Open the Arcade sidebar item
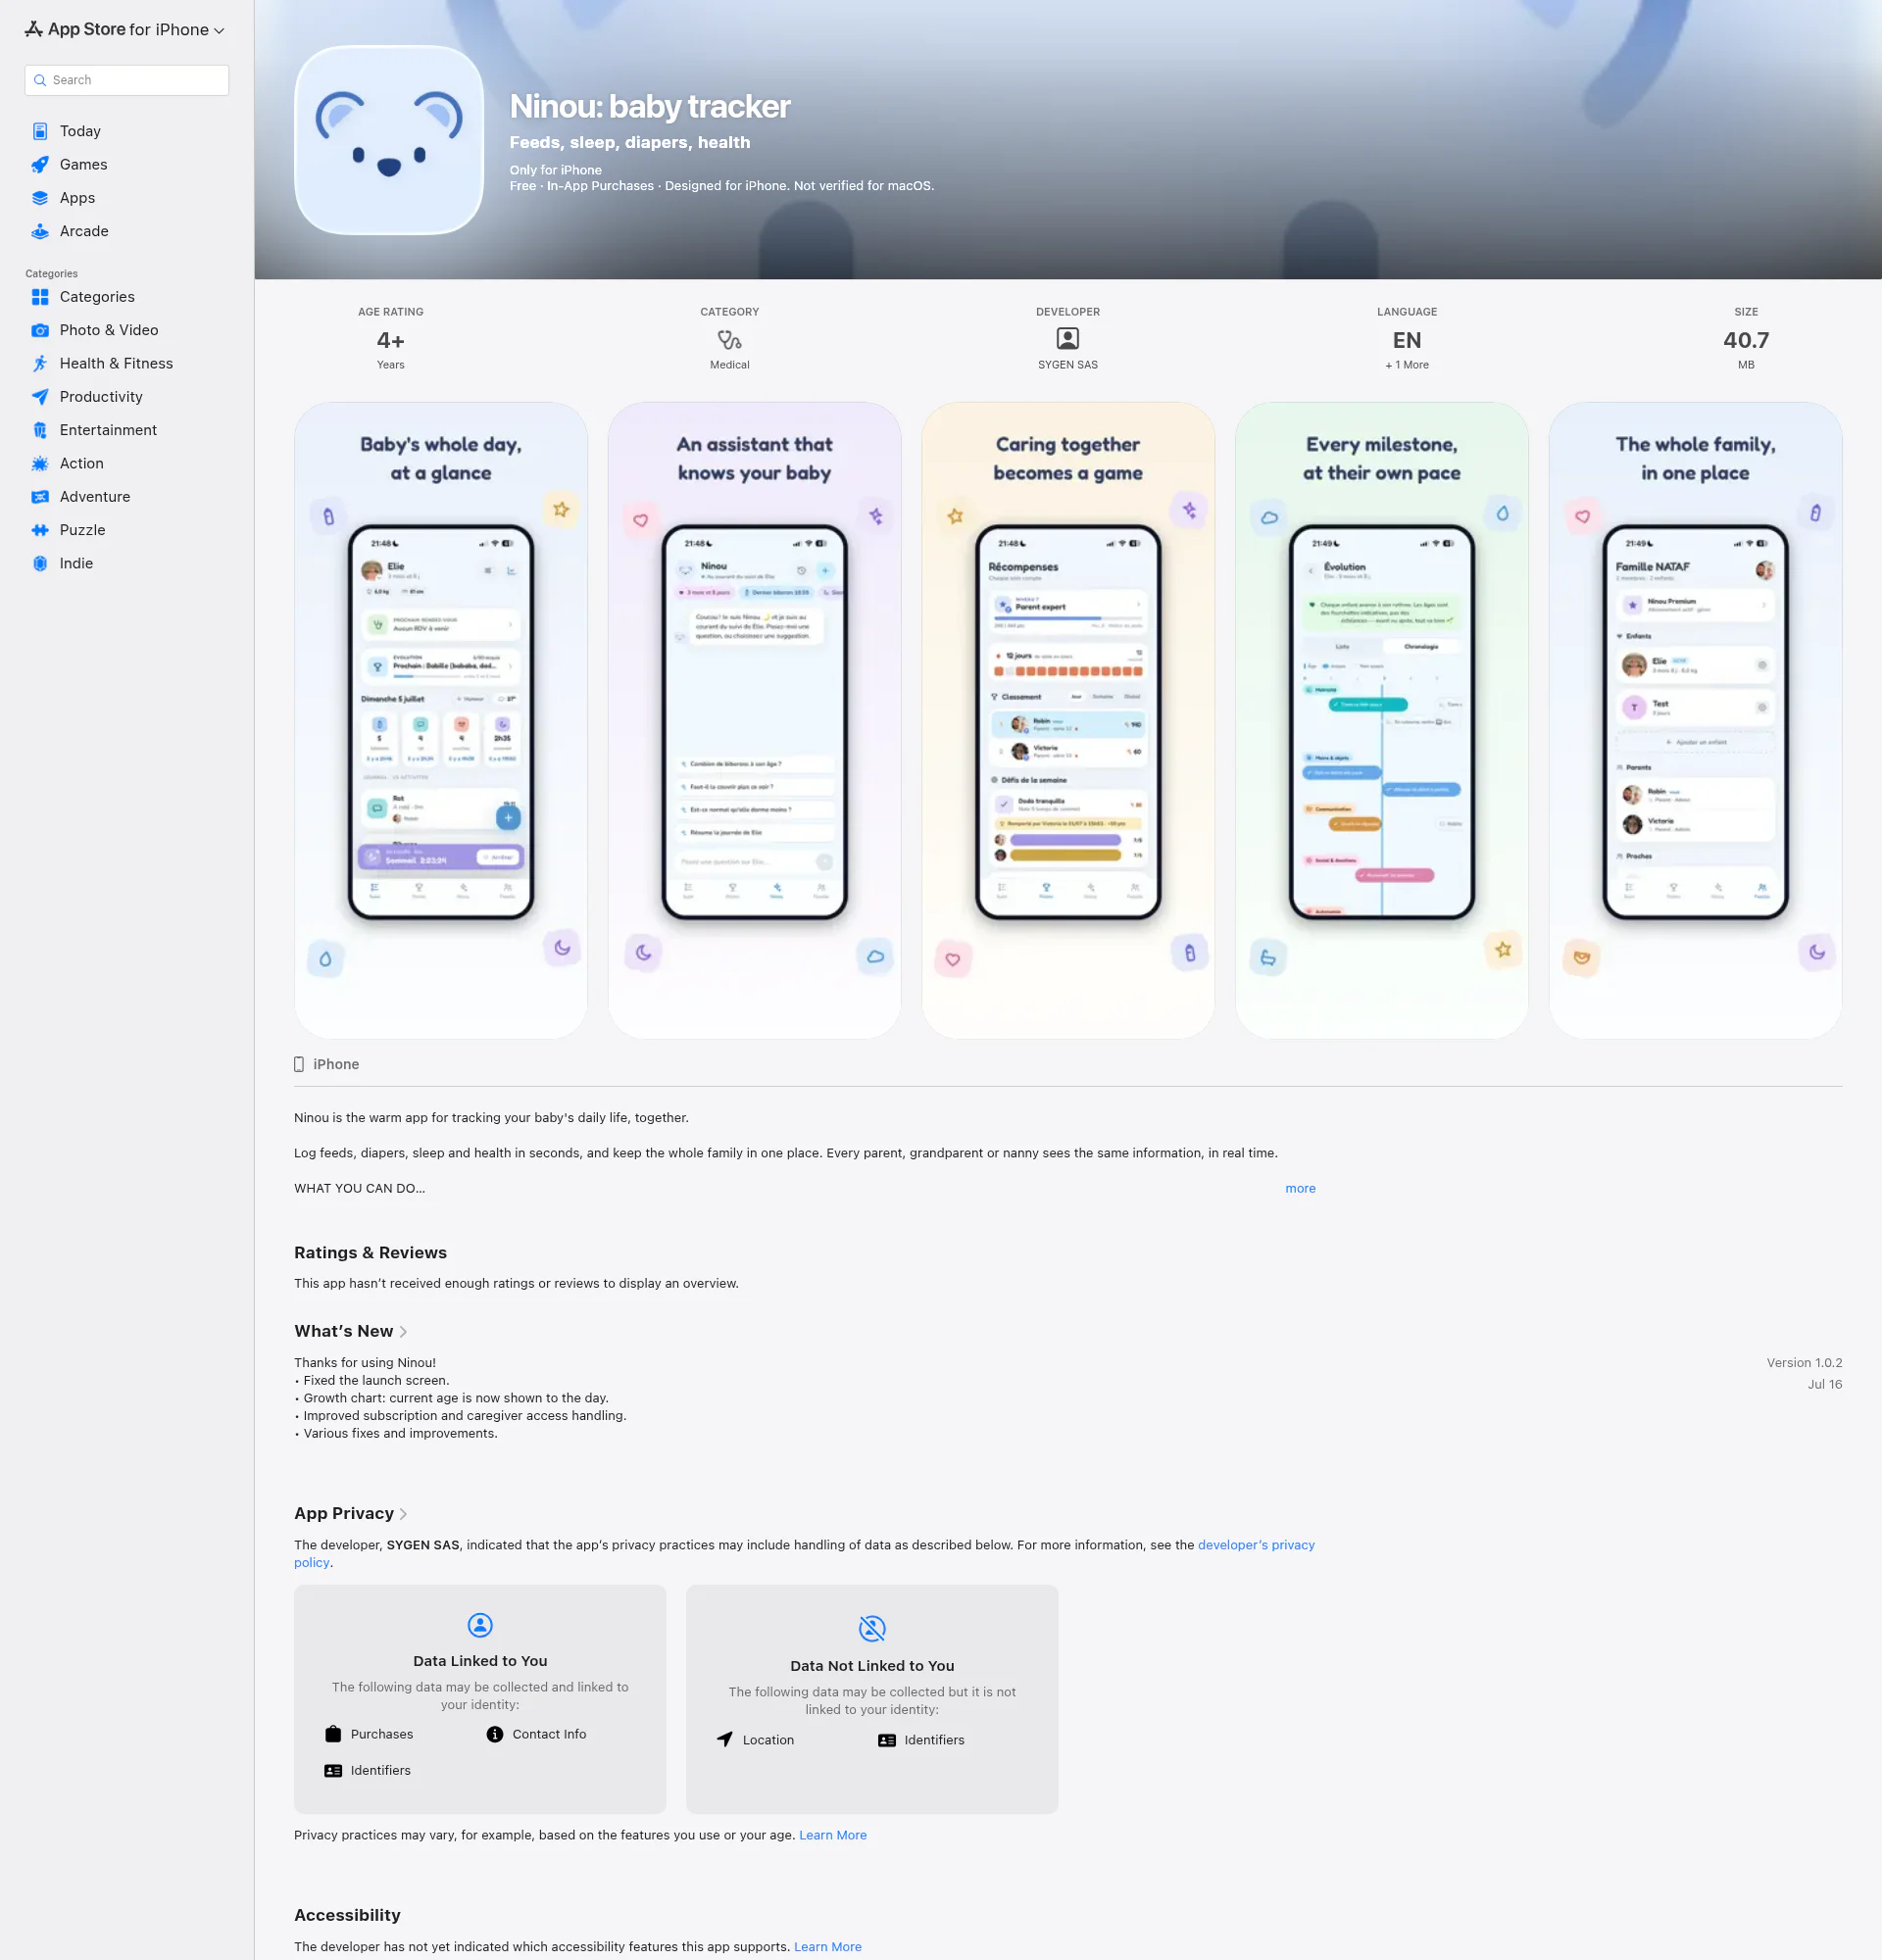The image size is (1882, 1960). pos(127,231)
